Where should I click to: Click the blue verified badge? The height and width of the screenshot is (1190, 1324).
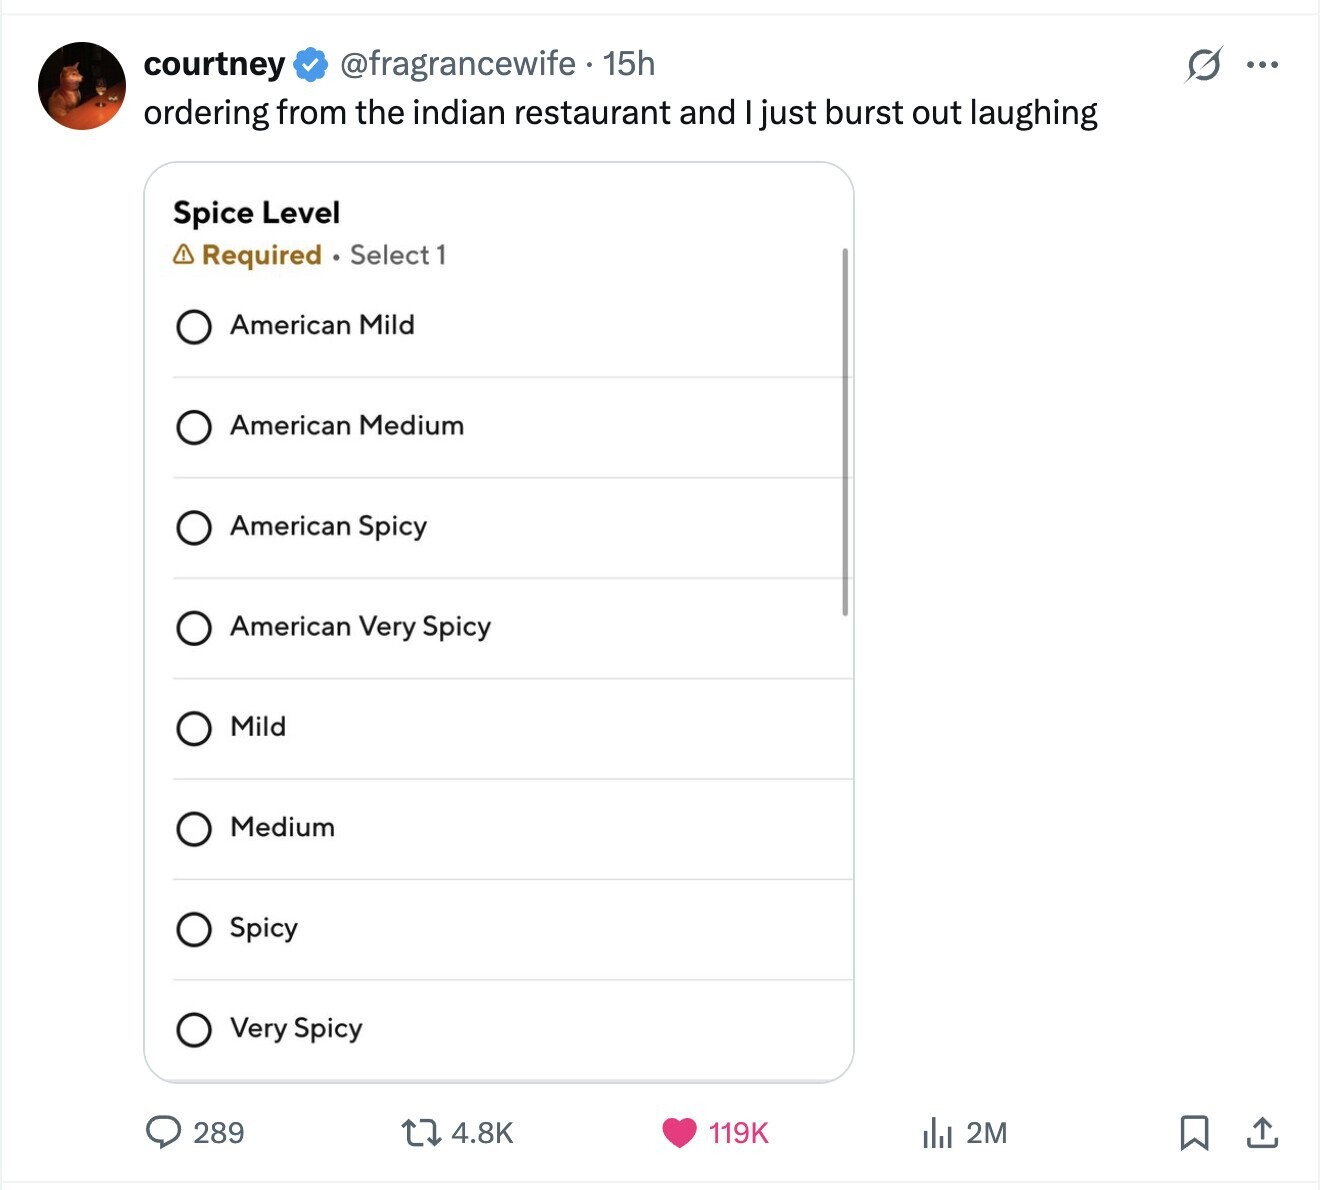coord(311,65)
